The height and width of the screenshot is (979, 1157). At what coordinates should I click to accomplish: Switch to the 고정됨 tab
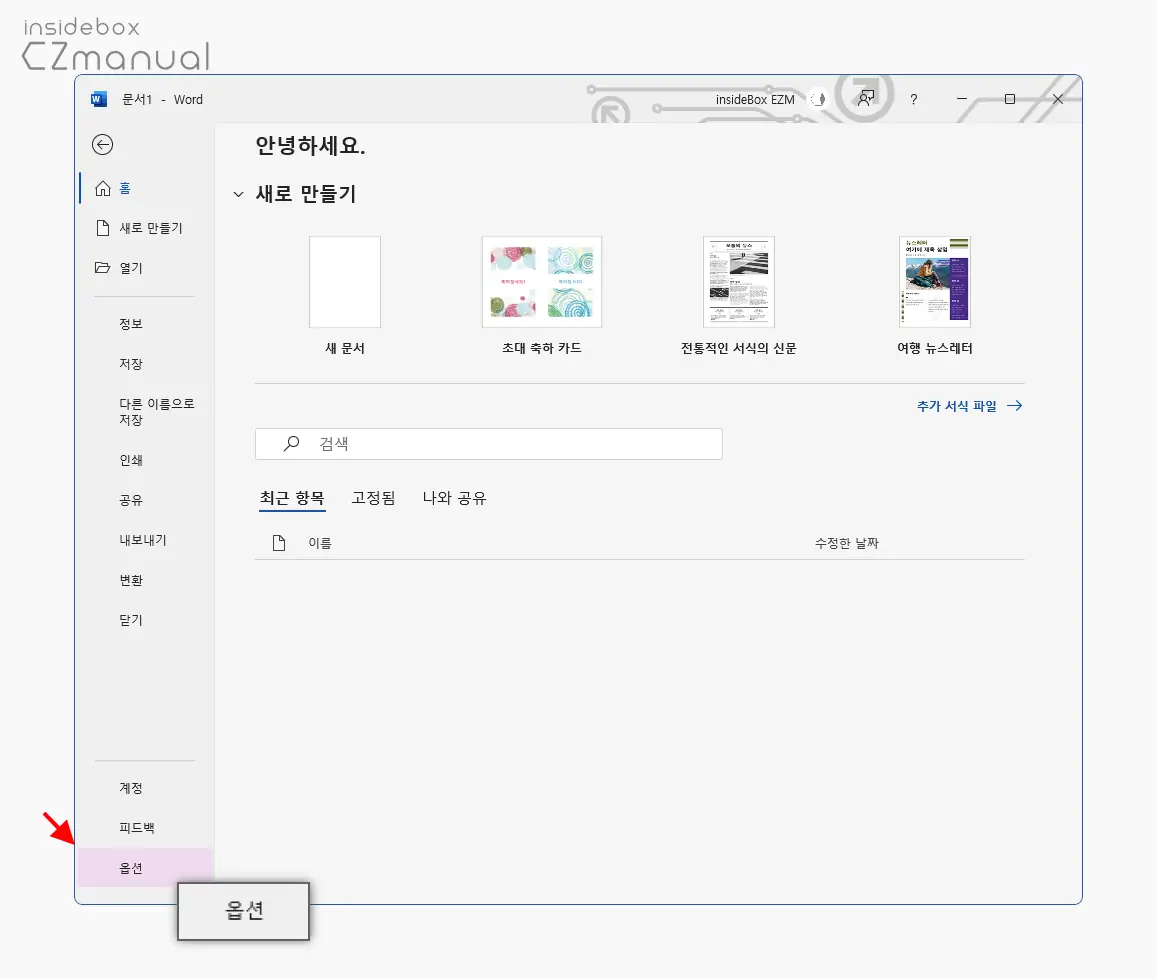[373, 498]
